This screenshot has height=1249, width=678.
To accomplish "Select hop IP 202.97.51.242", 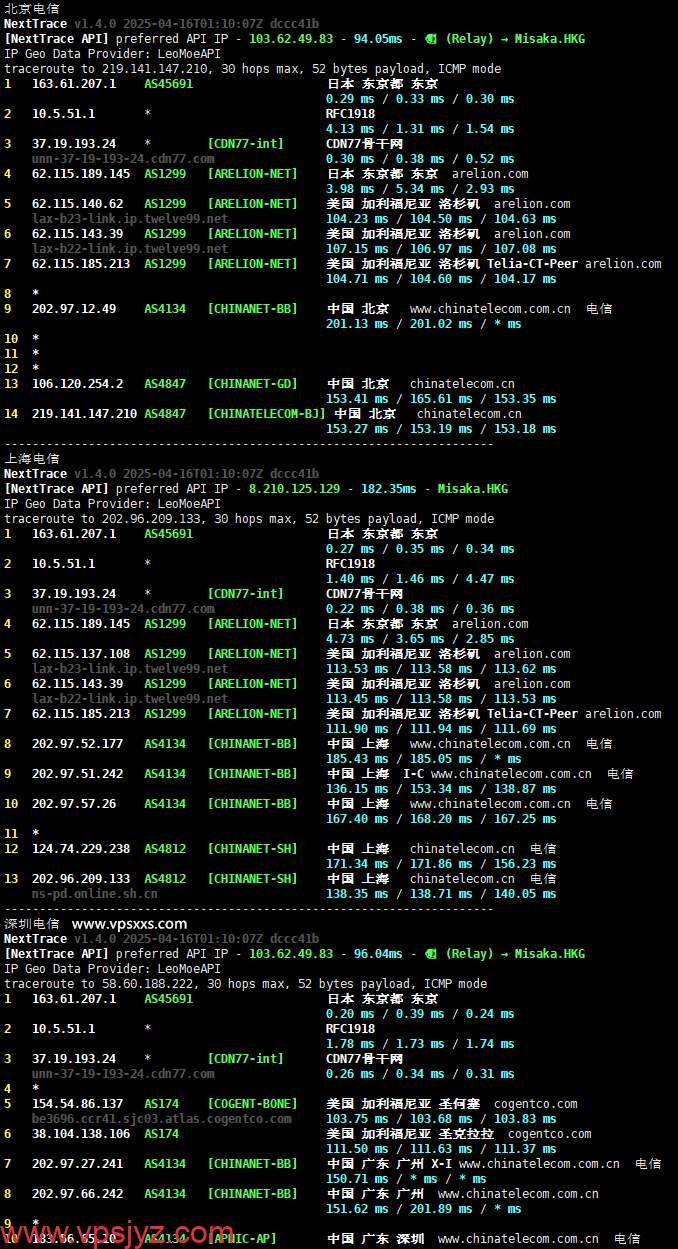I will click(x=78, y=773).
